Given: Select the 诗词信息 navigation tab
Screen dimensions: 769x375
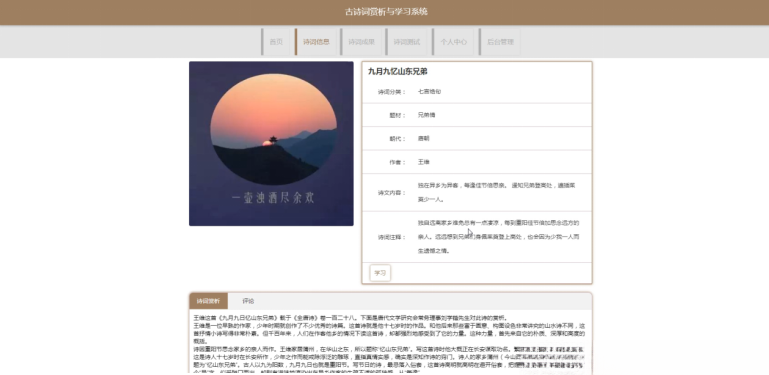Looking at the screenshot, I should pos(316,42).
